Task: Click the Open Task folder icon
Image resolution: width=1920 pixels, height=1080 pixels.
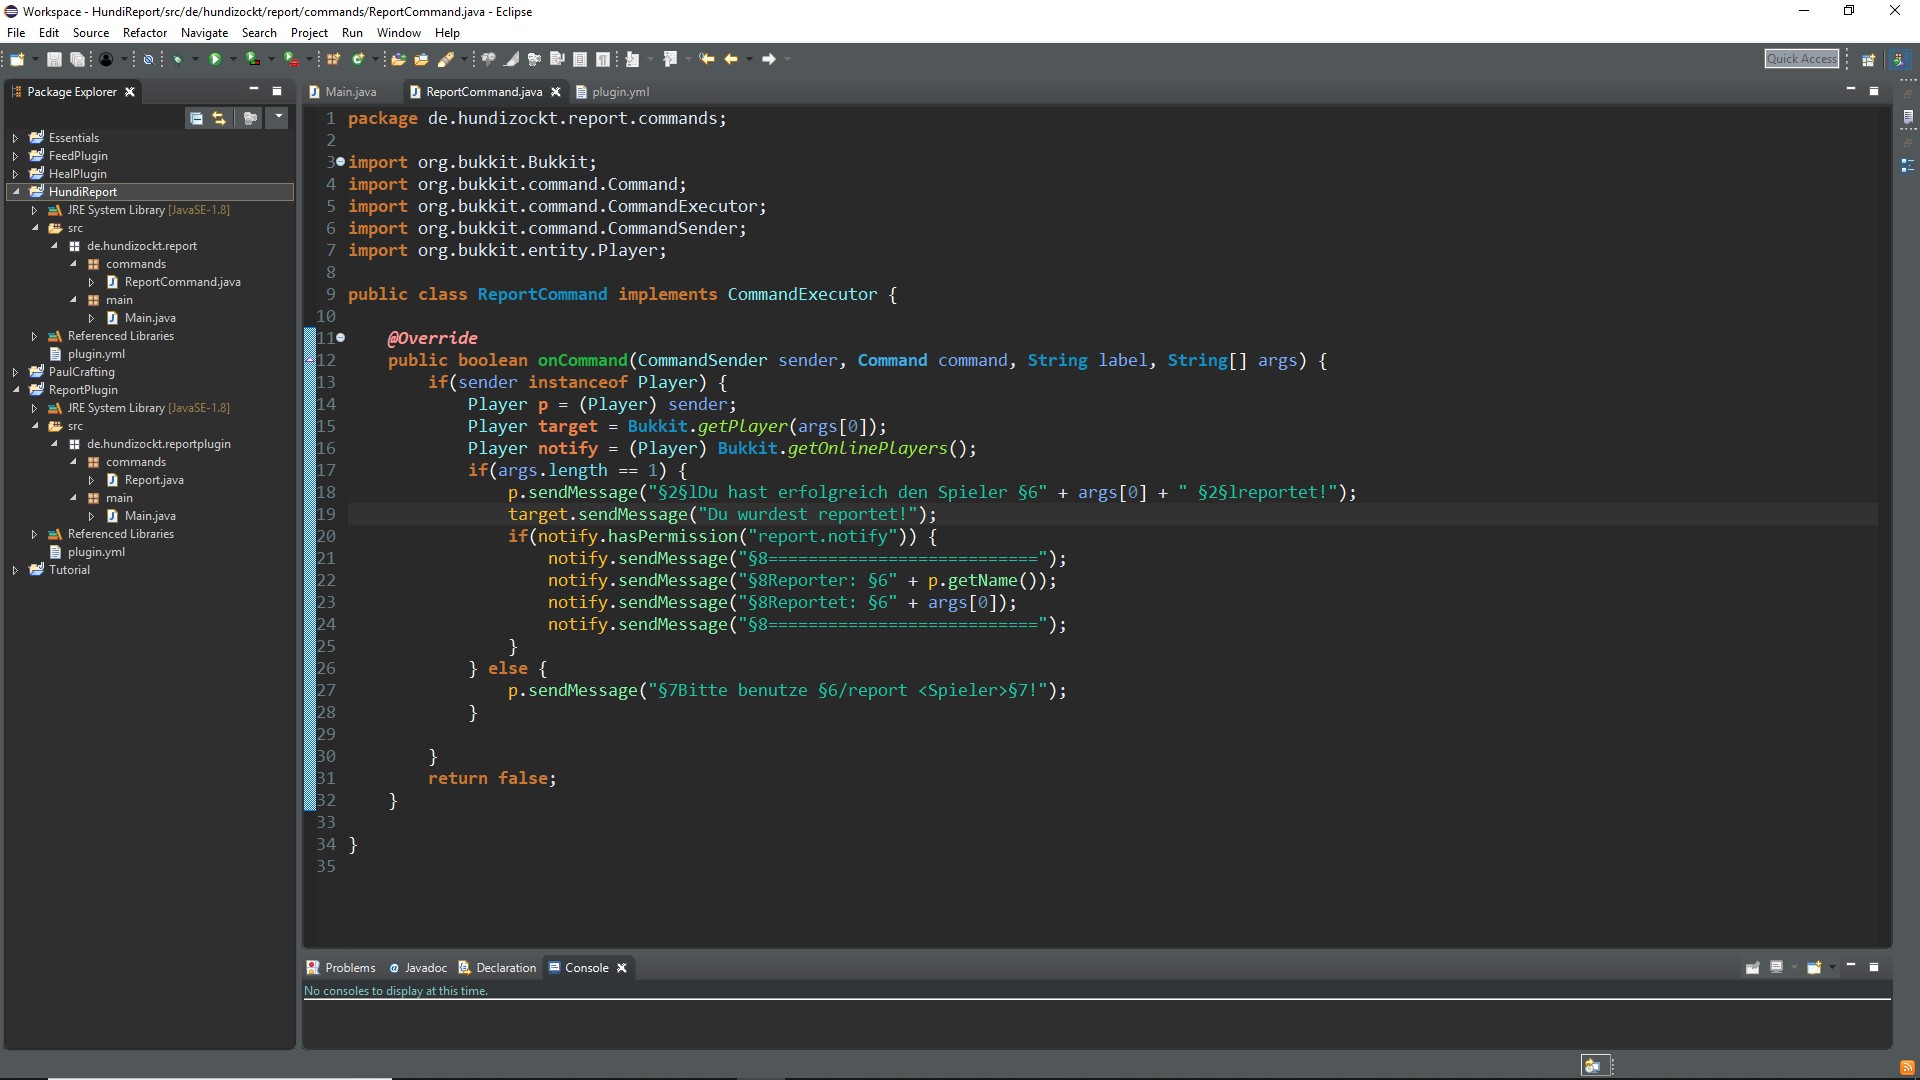Action: click(421, 59)
